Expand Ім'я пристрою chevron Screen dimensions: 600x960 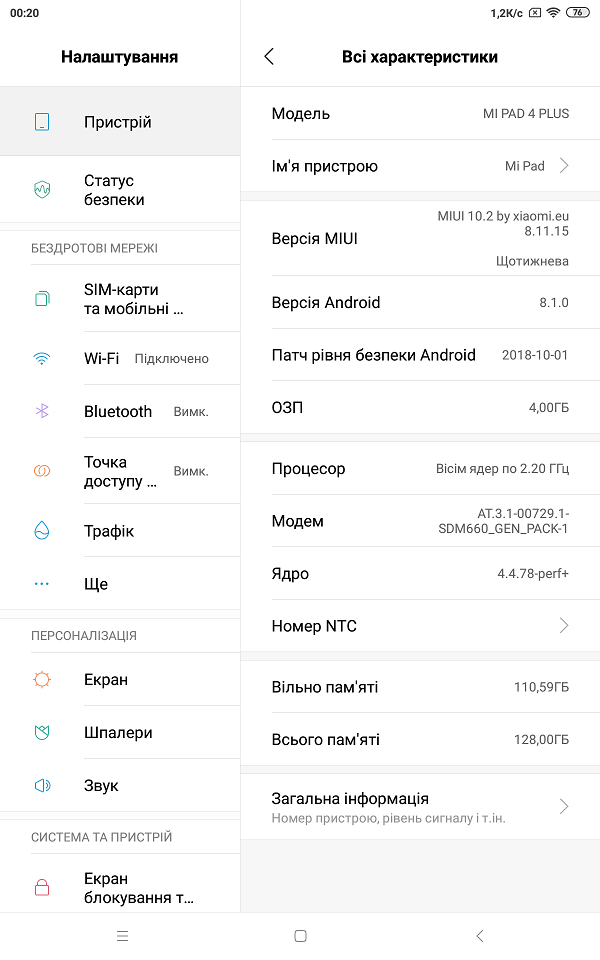564,166
